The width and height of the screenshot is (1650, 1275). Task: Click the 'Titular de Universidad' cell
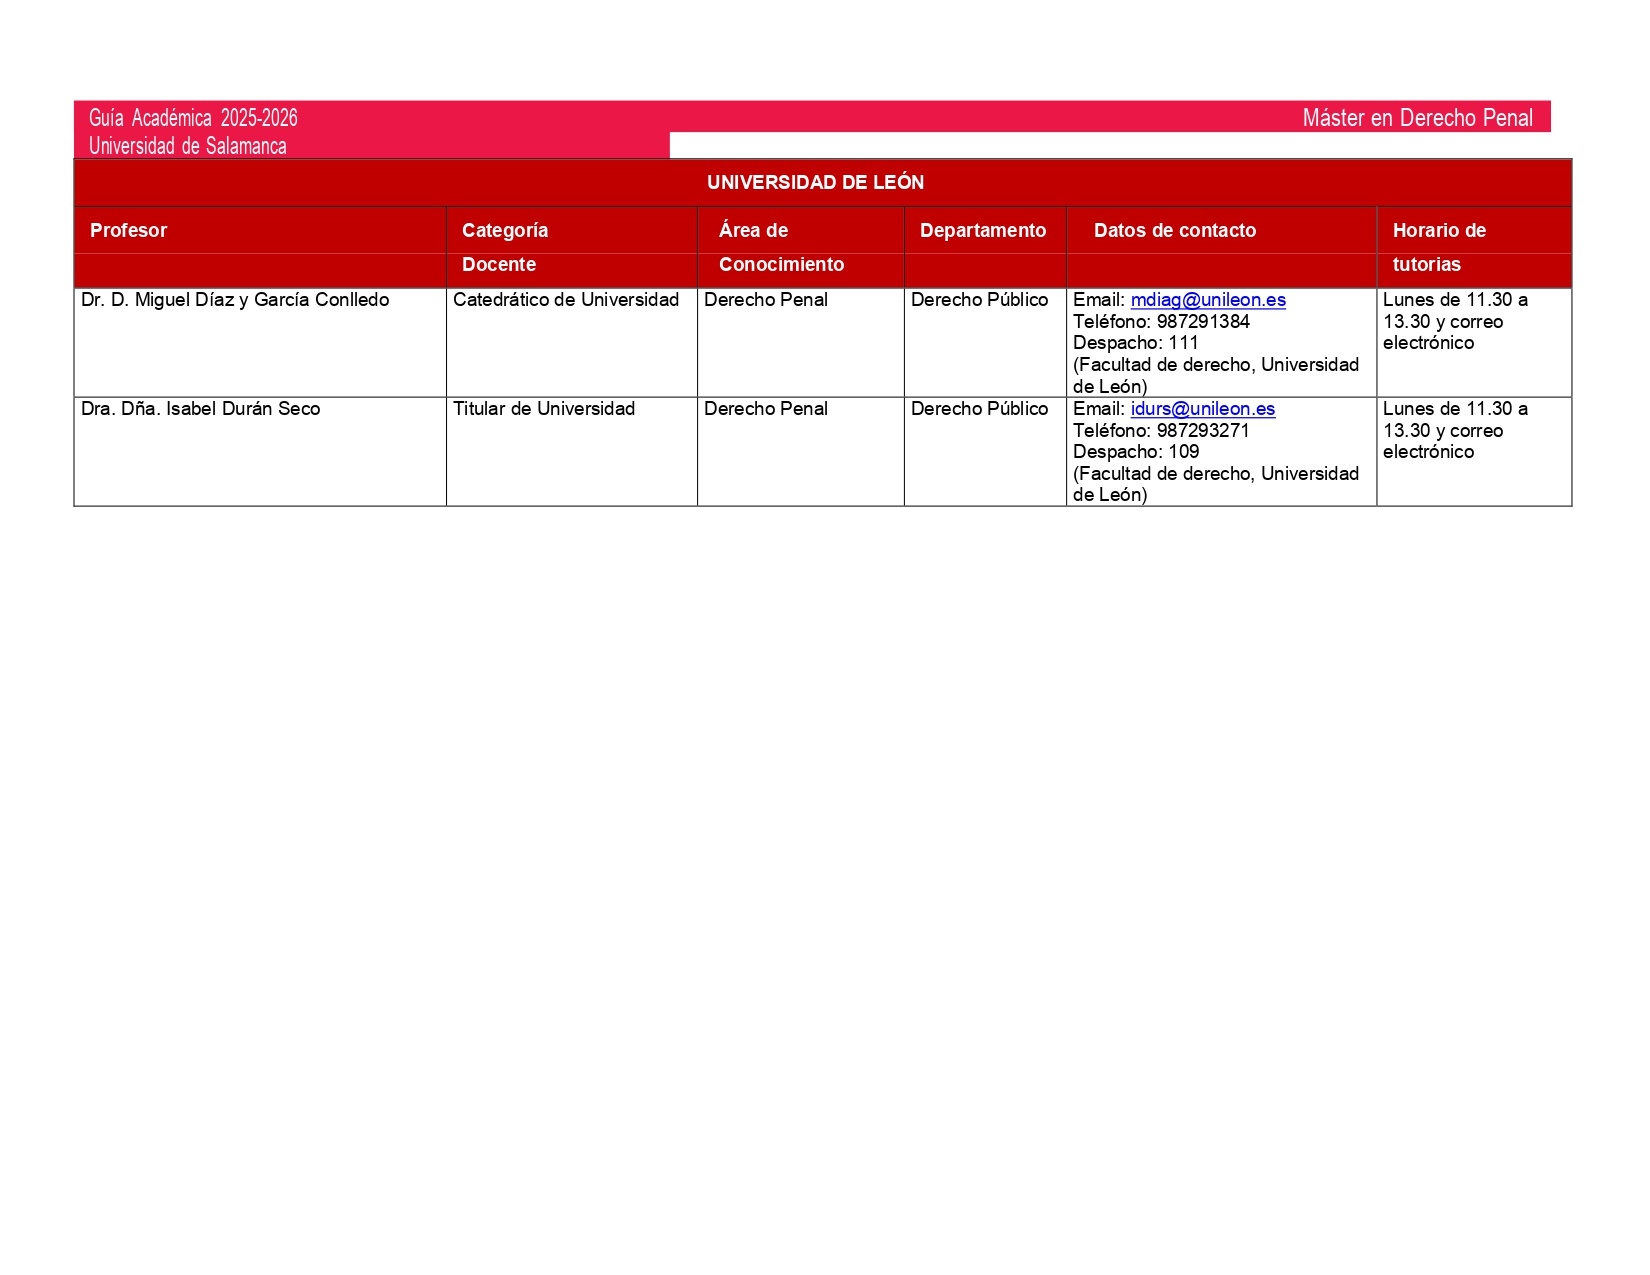pos(543,409)
